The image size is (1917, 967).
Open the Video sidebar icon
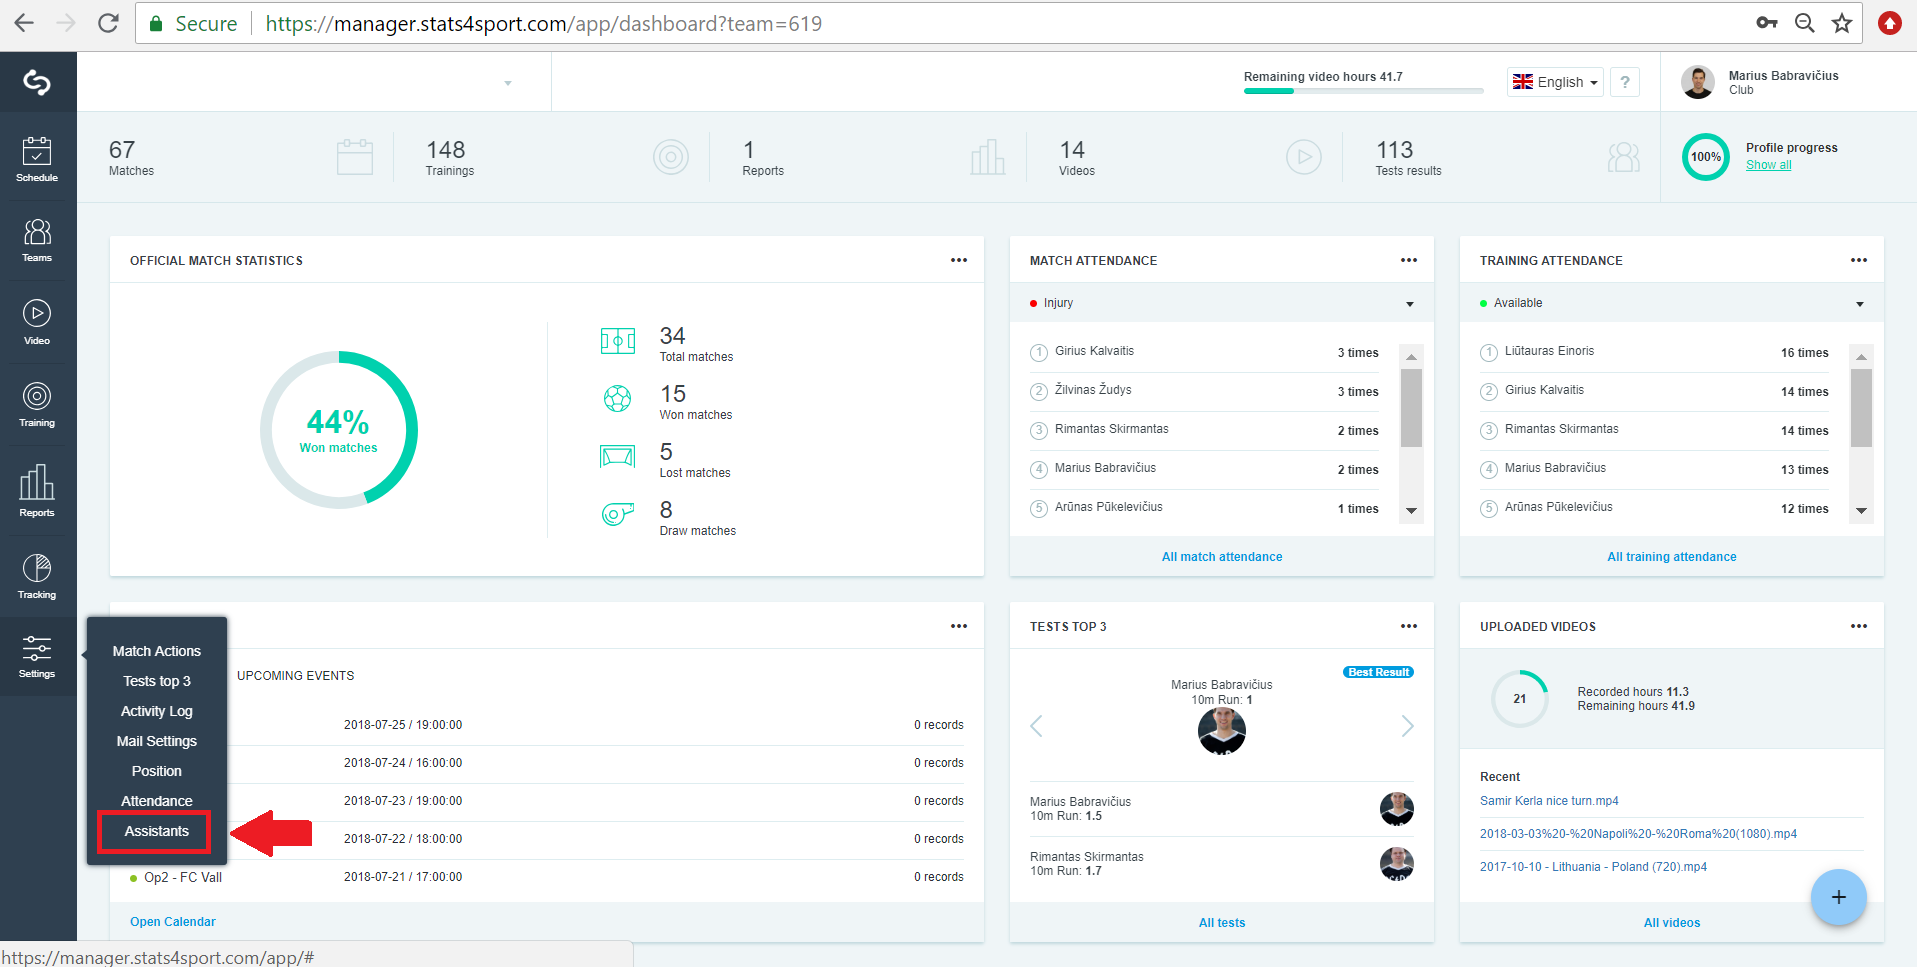pos(37,322)
